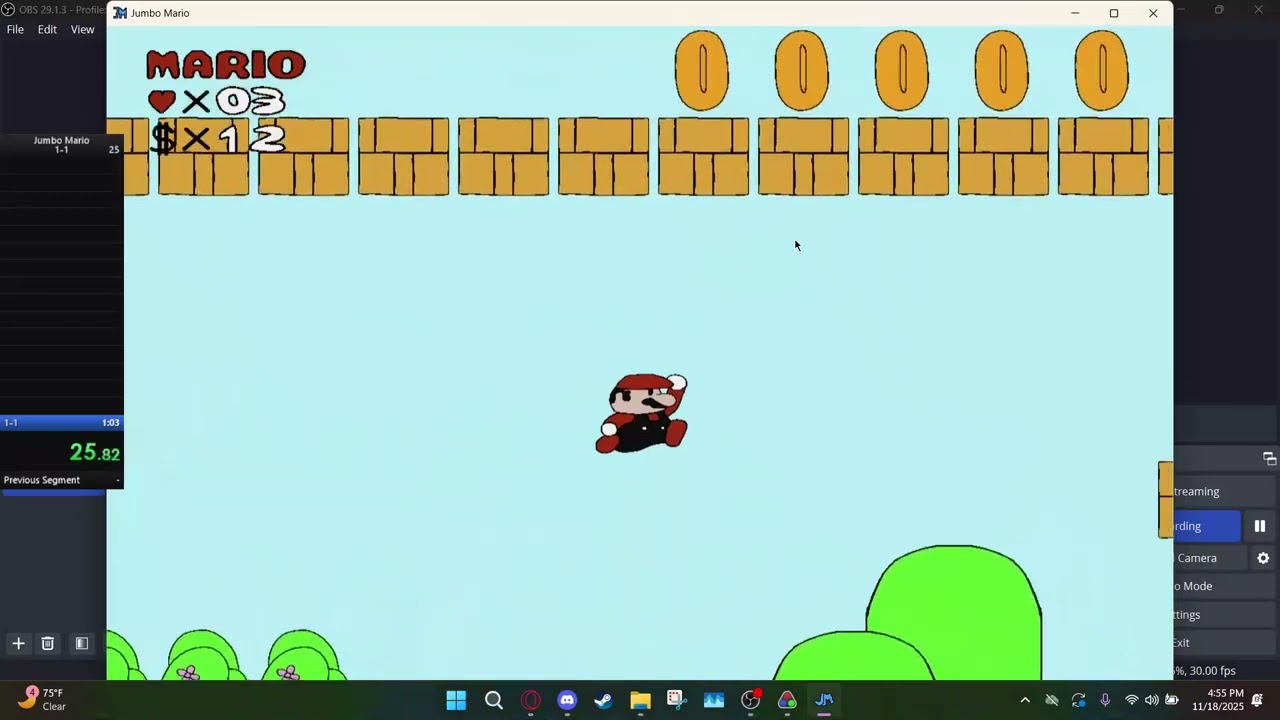
Task: Open the OBS View menu
Action: (x=82, y=29)
